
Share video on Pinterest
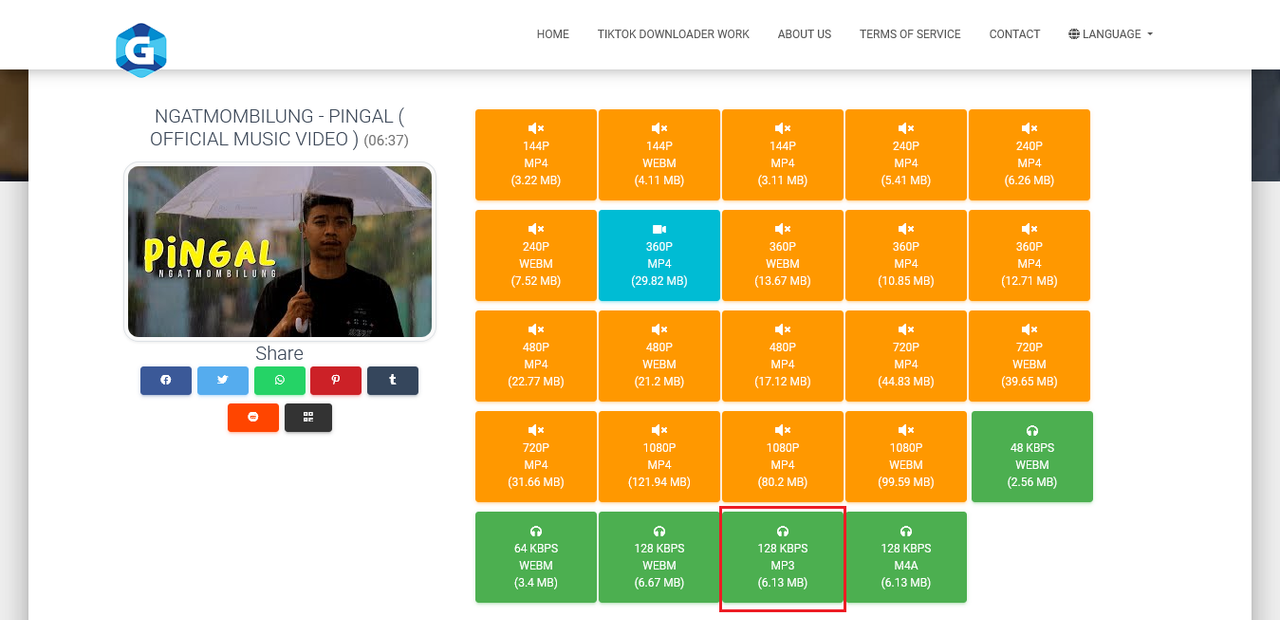336,380
